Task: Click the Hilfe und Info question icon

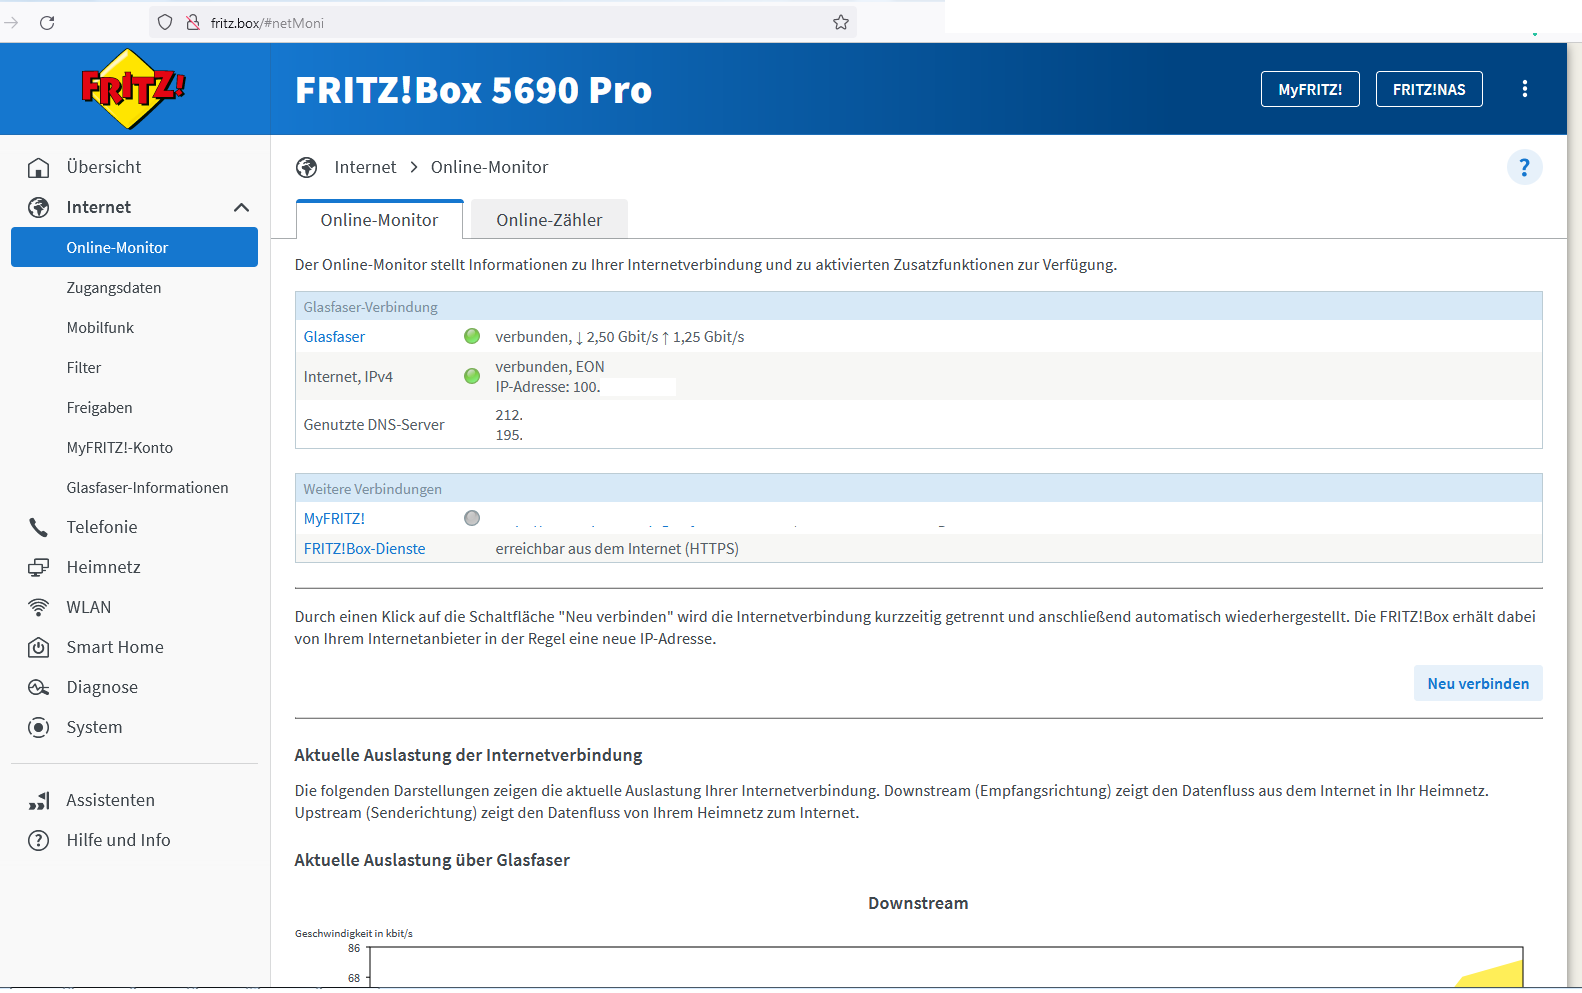Action: click(x=39, y=840)
